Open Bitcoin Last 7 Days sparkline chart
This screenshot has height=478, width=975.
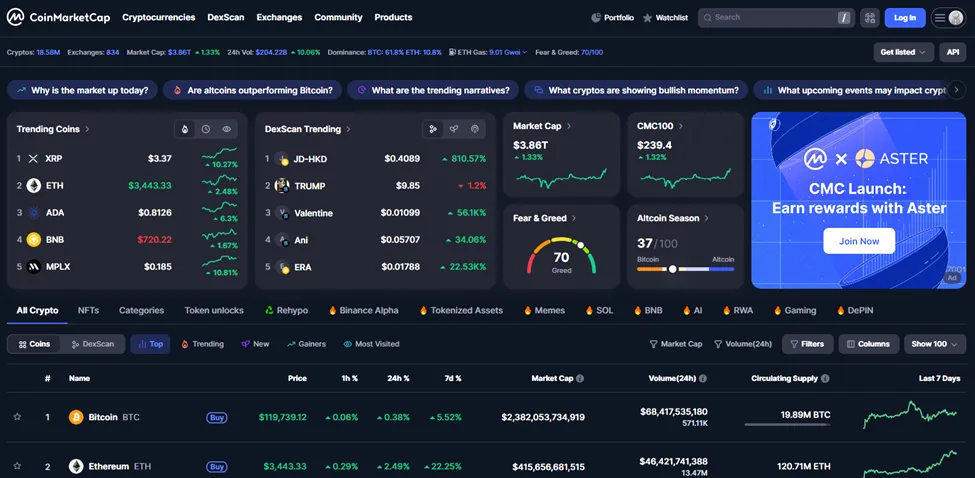point(910,415)
